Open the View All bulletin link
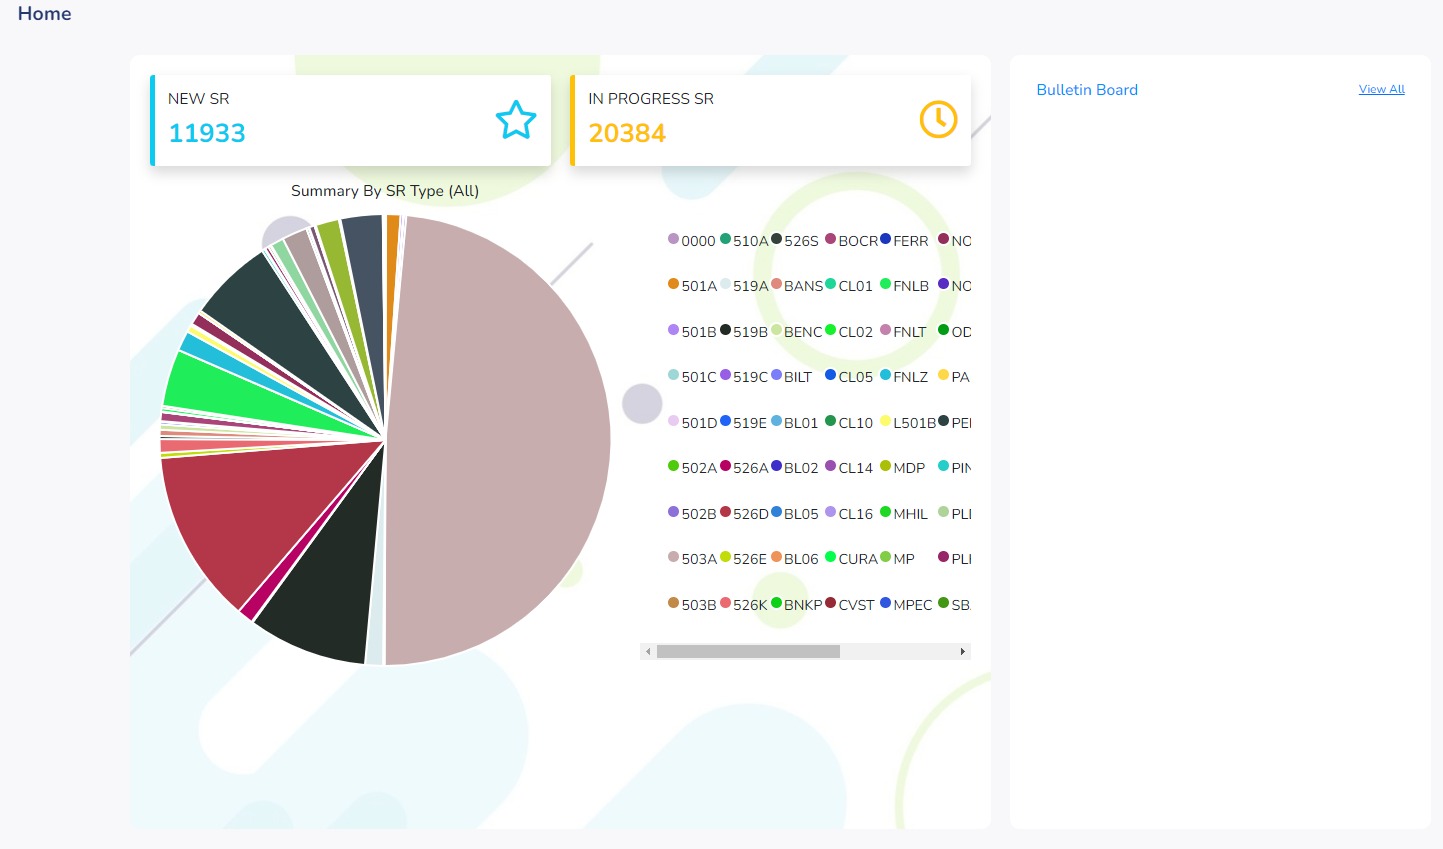The height and width of the screenshot is (849, 1443). coord(1381,89)
